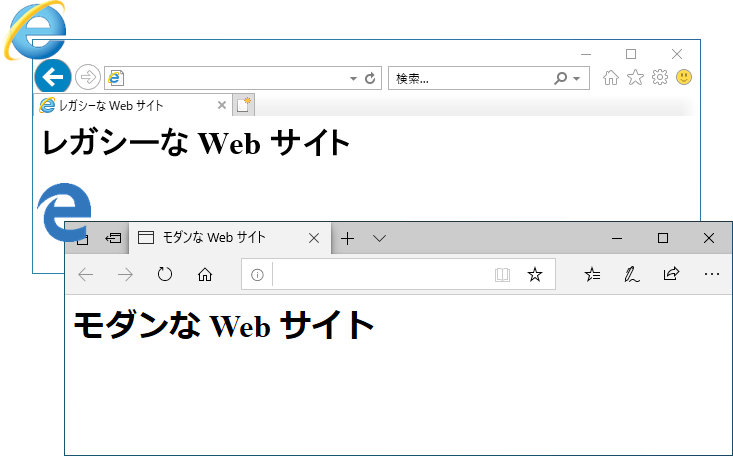Viewport: 733px width, 456px height.
Task: Open Edge web notes pen
Action: pos(632,275)
